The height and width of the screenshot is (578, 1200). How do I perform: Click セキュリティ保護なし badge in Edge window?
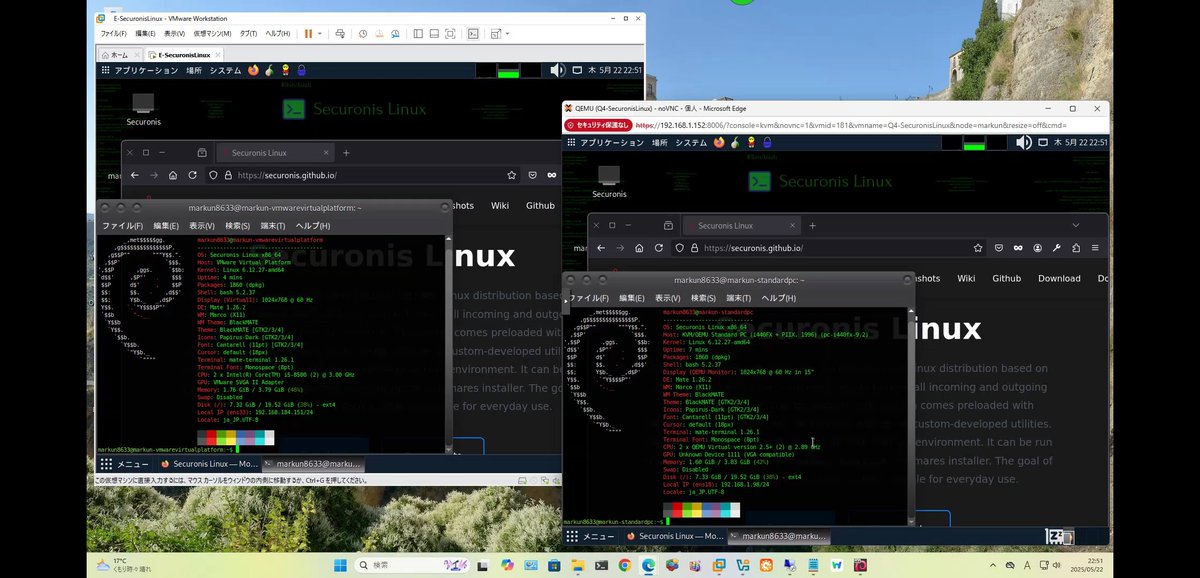point(598,125)
